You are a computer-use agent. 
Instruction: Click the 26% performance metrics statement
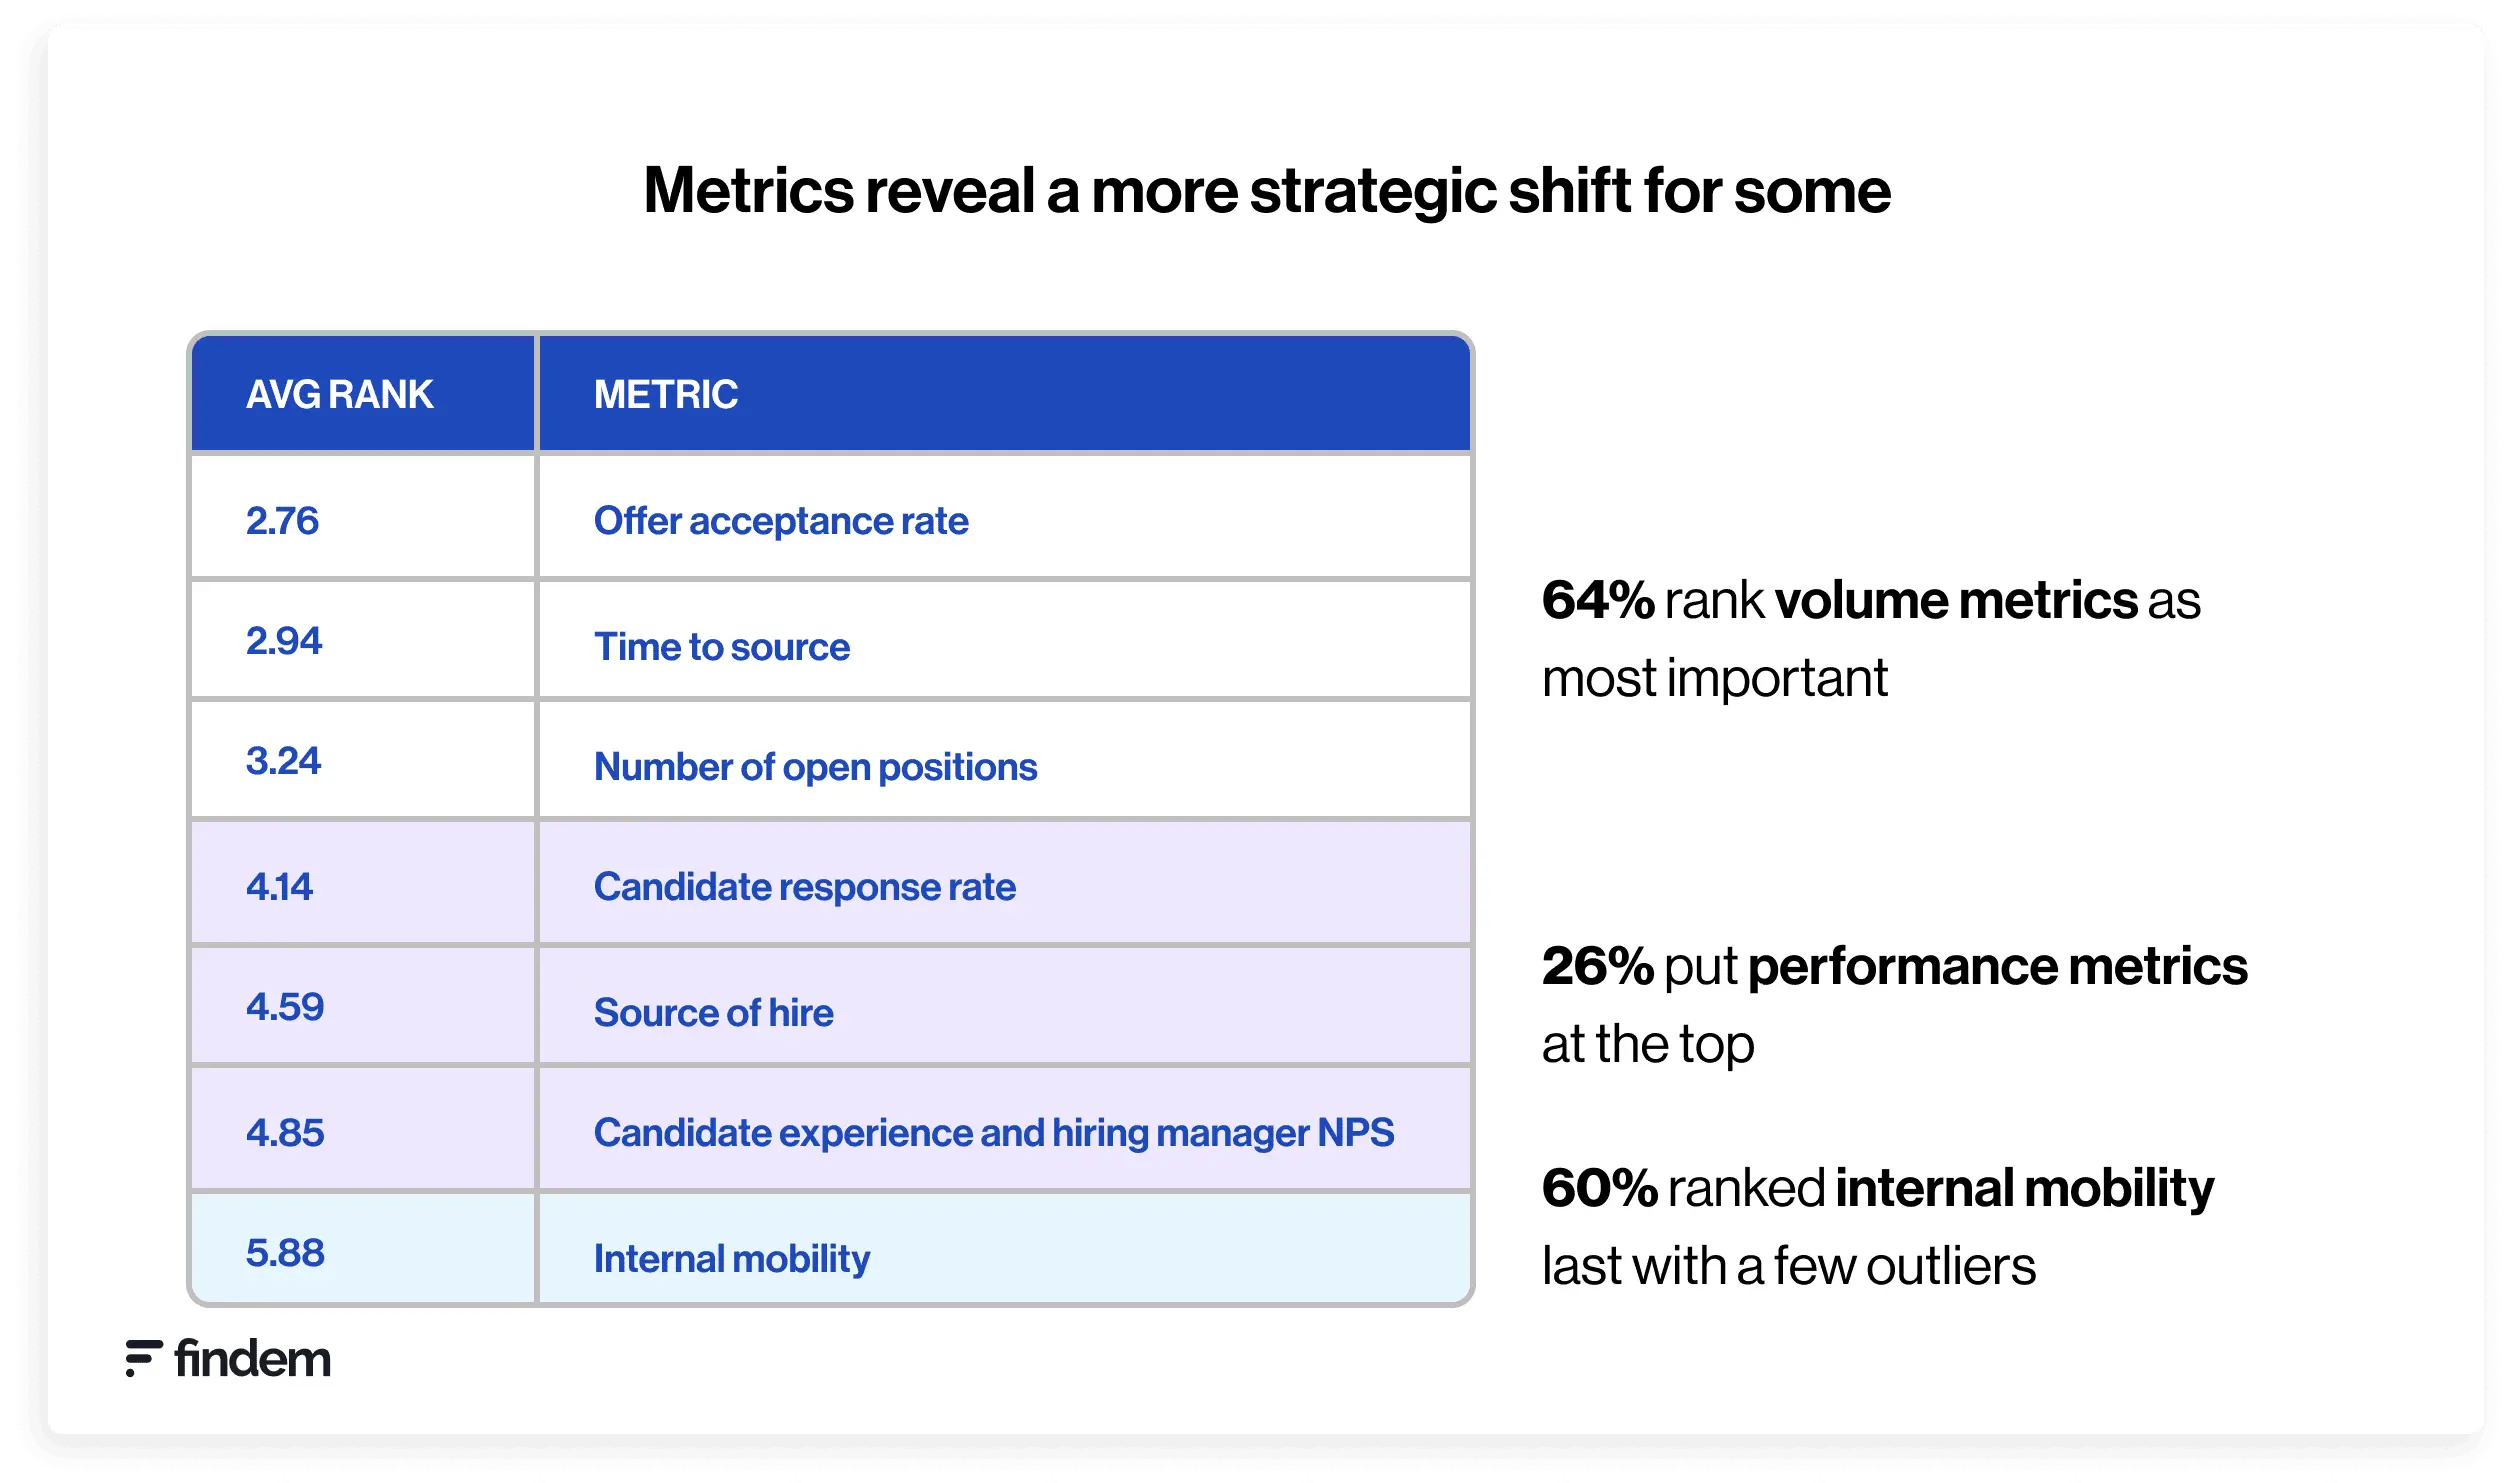tap(1894, 1005)
